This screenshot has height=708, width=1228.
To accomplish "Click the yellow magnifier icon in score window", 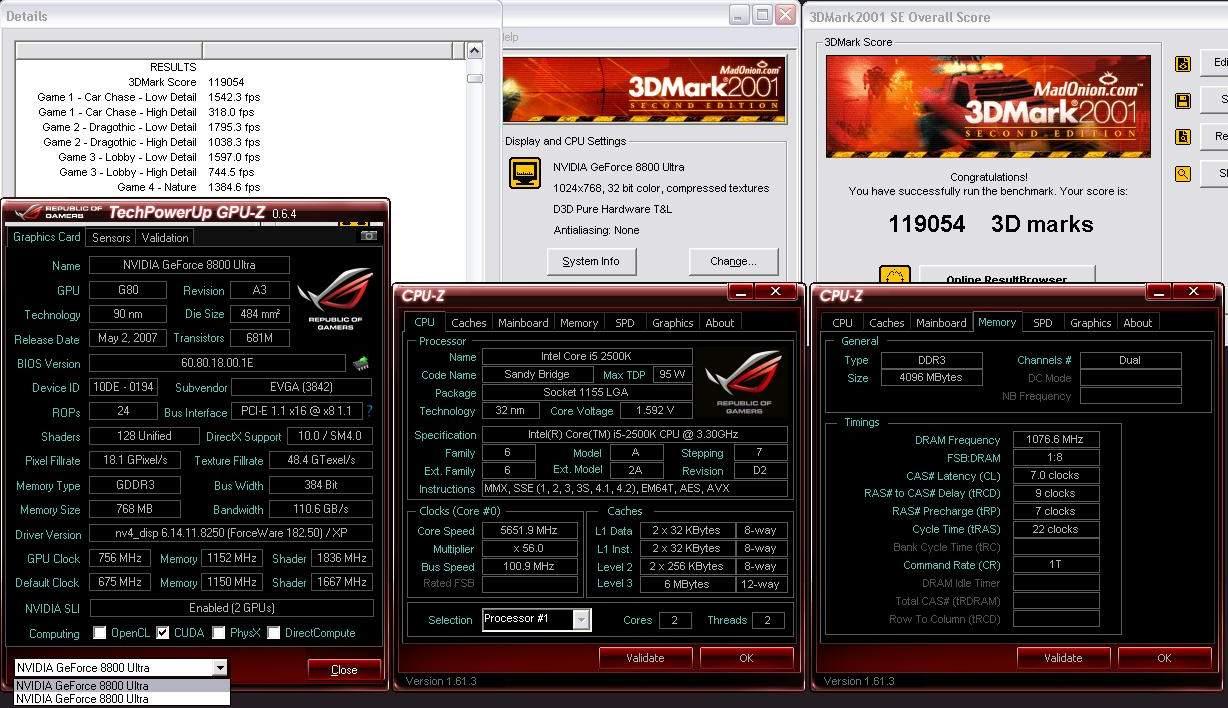I will [x=1183, y=173].
